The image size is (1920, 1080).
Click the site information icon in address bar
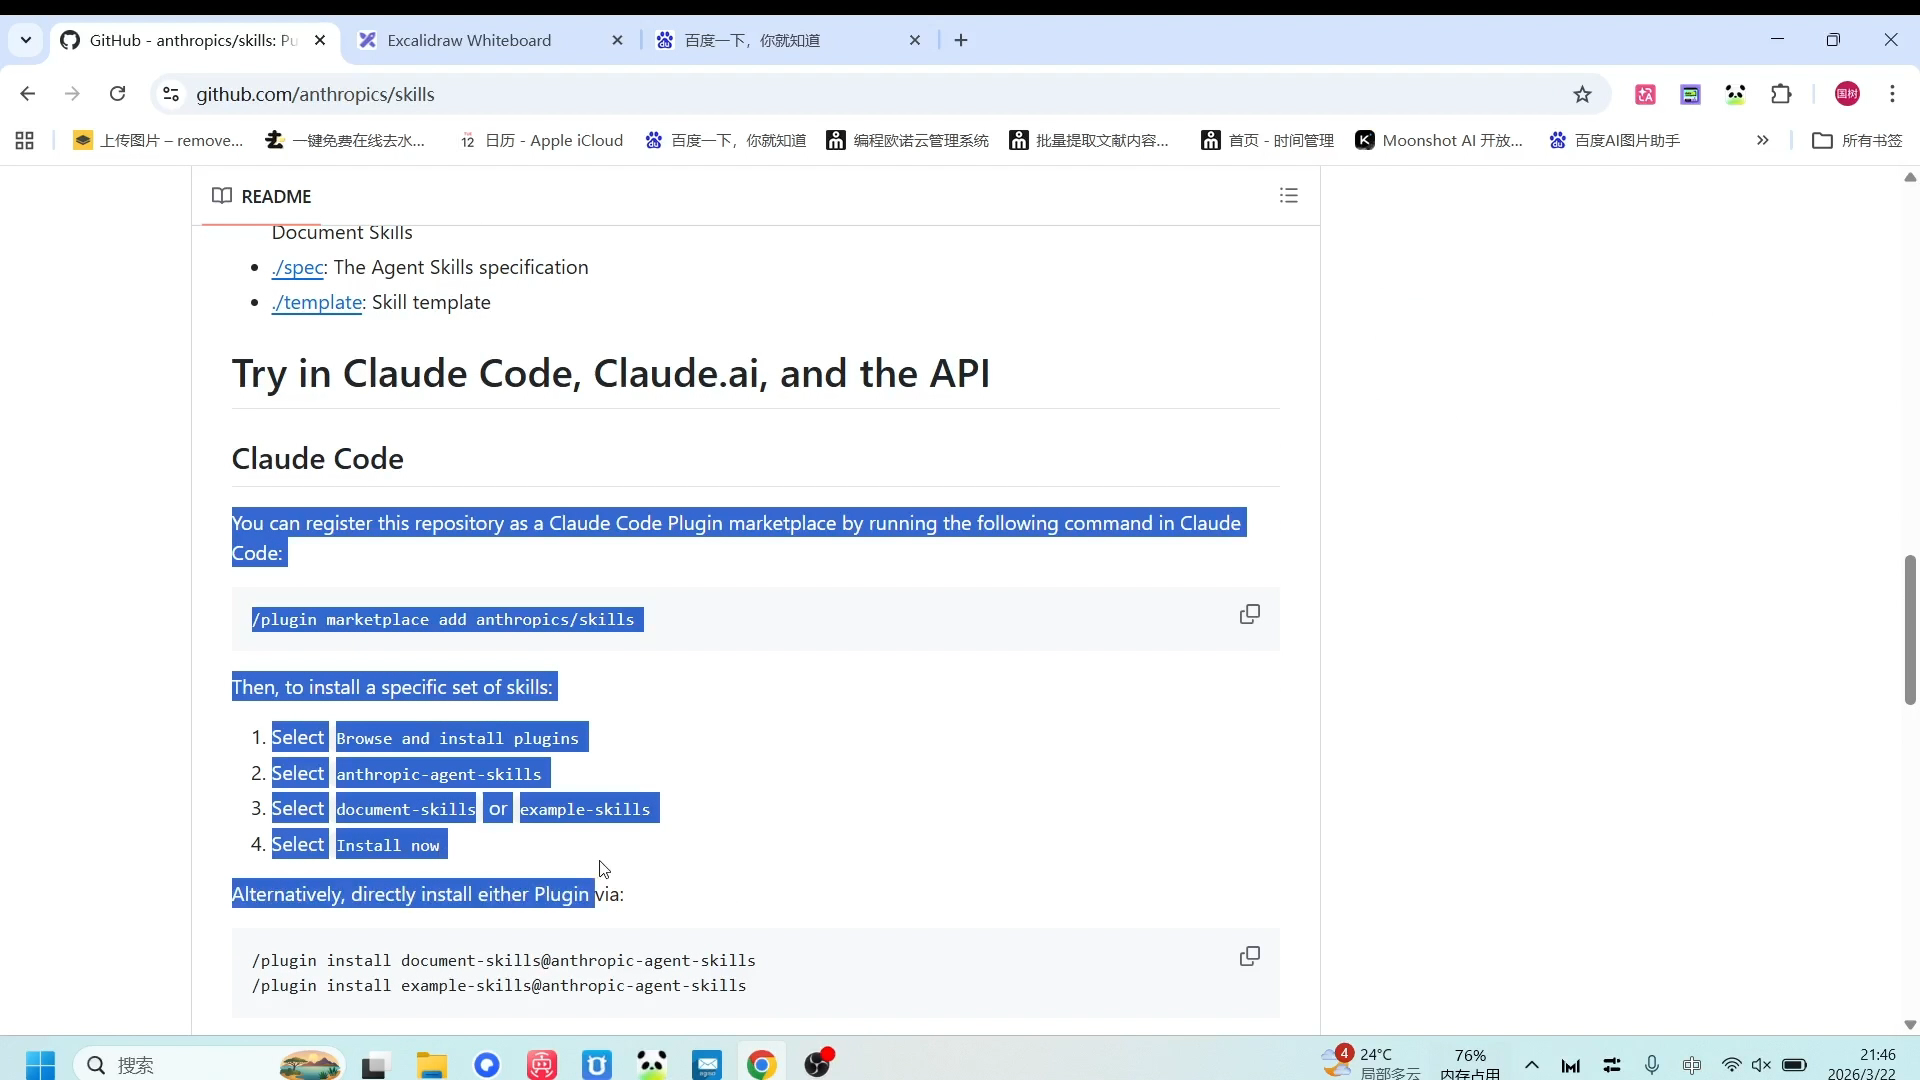171,94
